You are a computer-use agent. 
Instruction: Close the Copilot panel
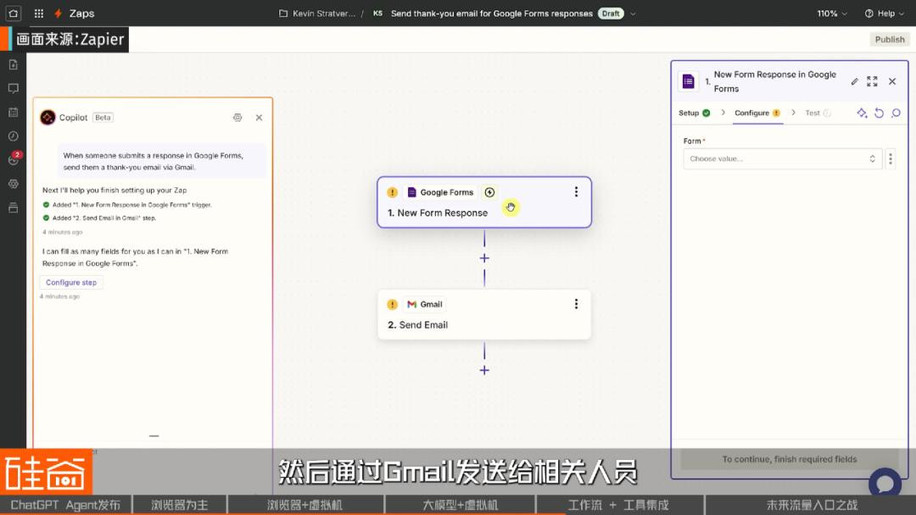(259, 118)
